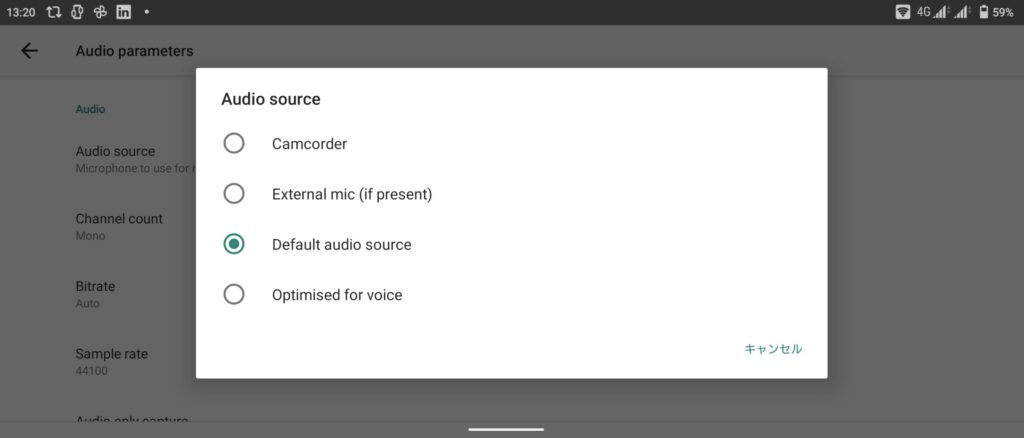Tap the sync notification icon in status bar
This screenshot has height=438, width=1024.
[x=54, y=12]
